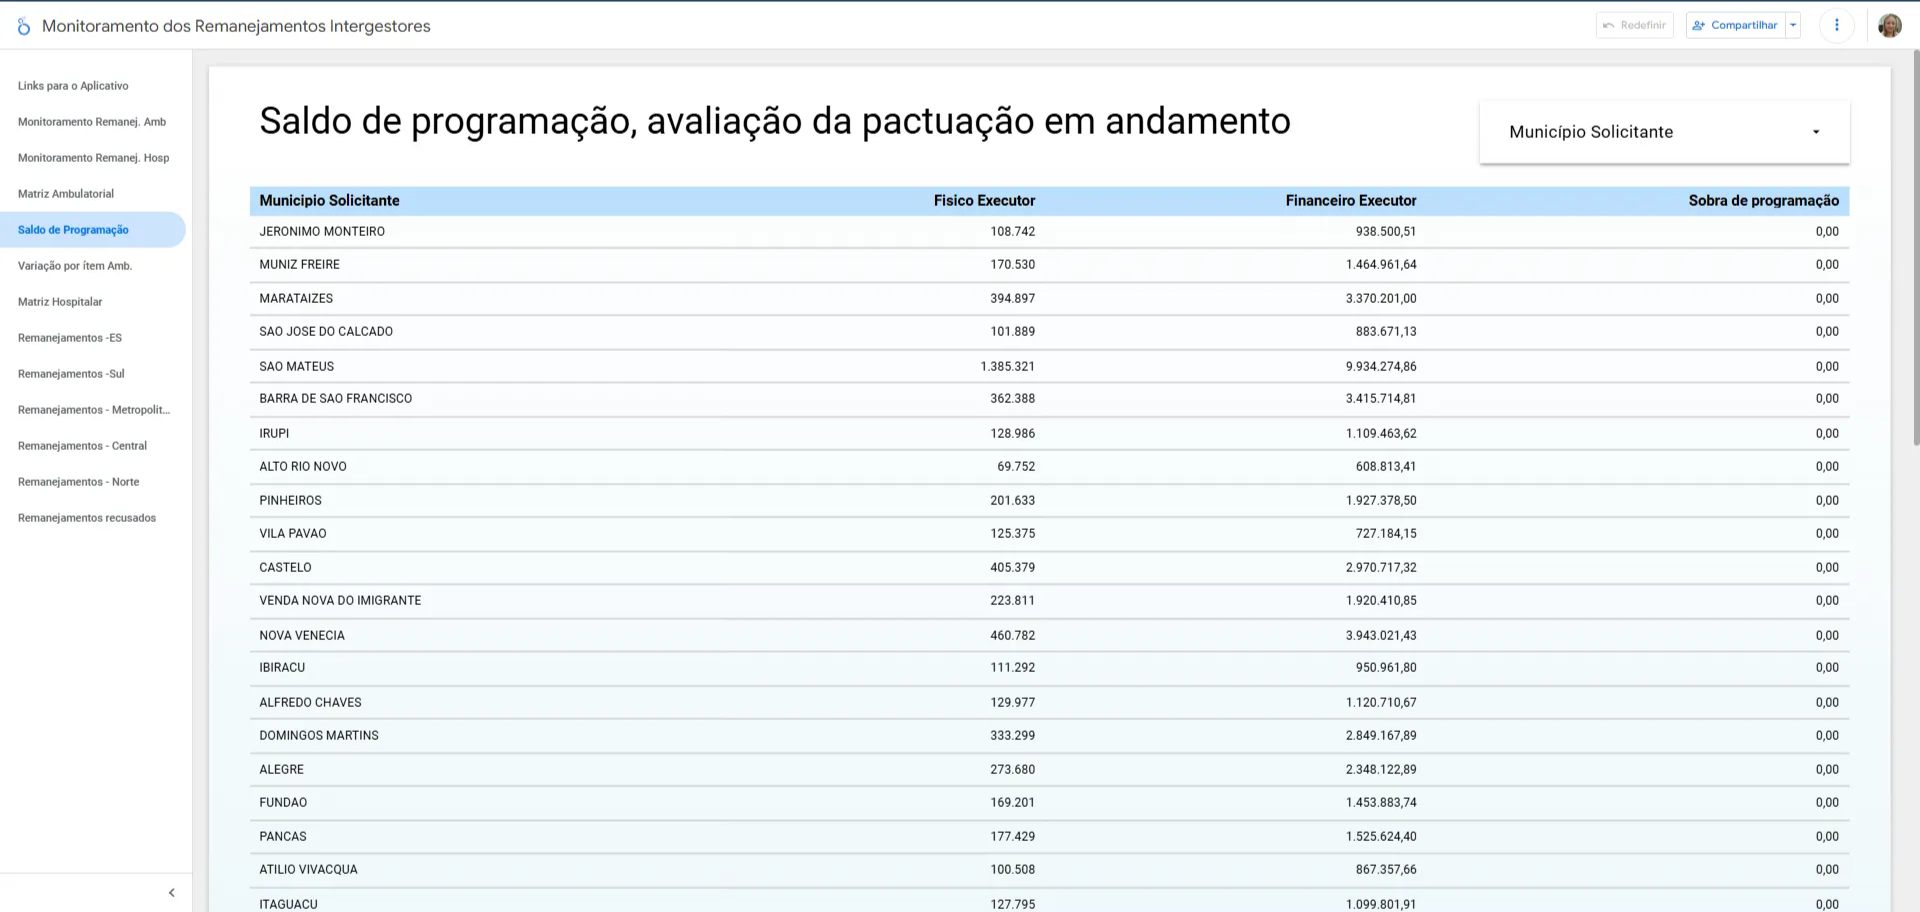Select Matriz Ambulatorial in sidebar
This screenshot has width=1920, height=912.
click(x=66, y=194)
